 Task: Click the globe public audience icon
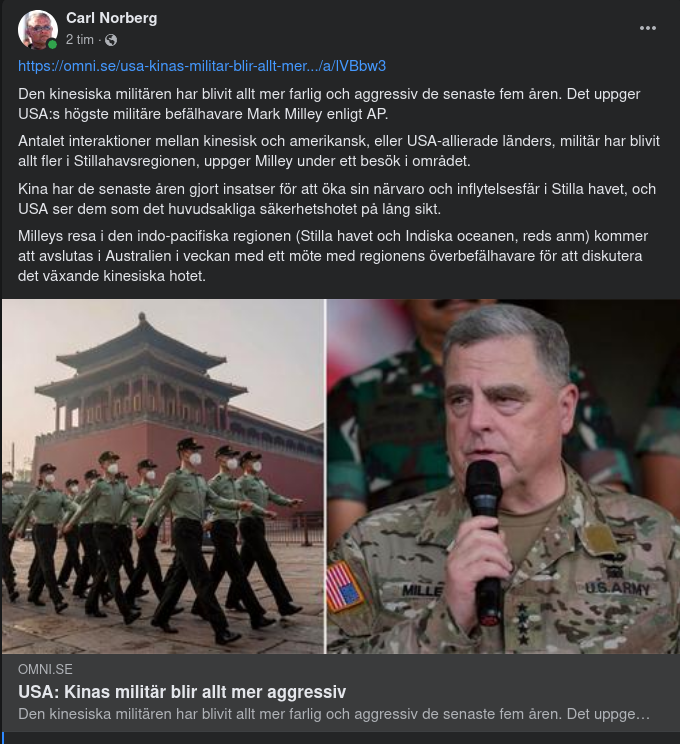[111, 40]
